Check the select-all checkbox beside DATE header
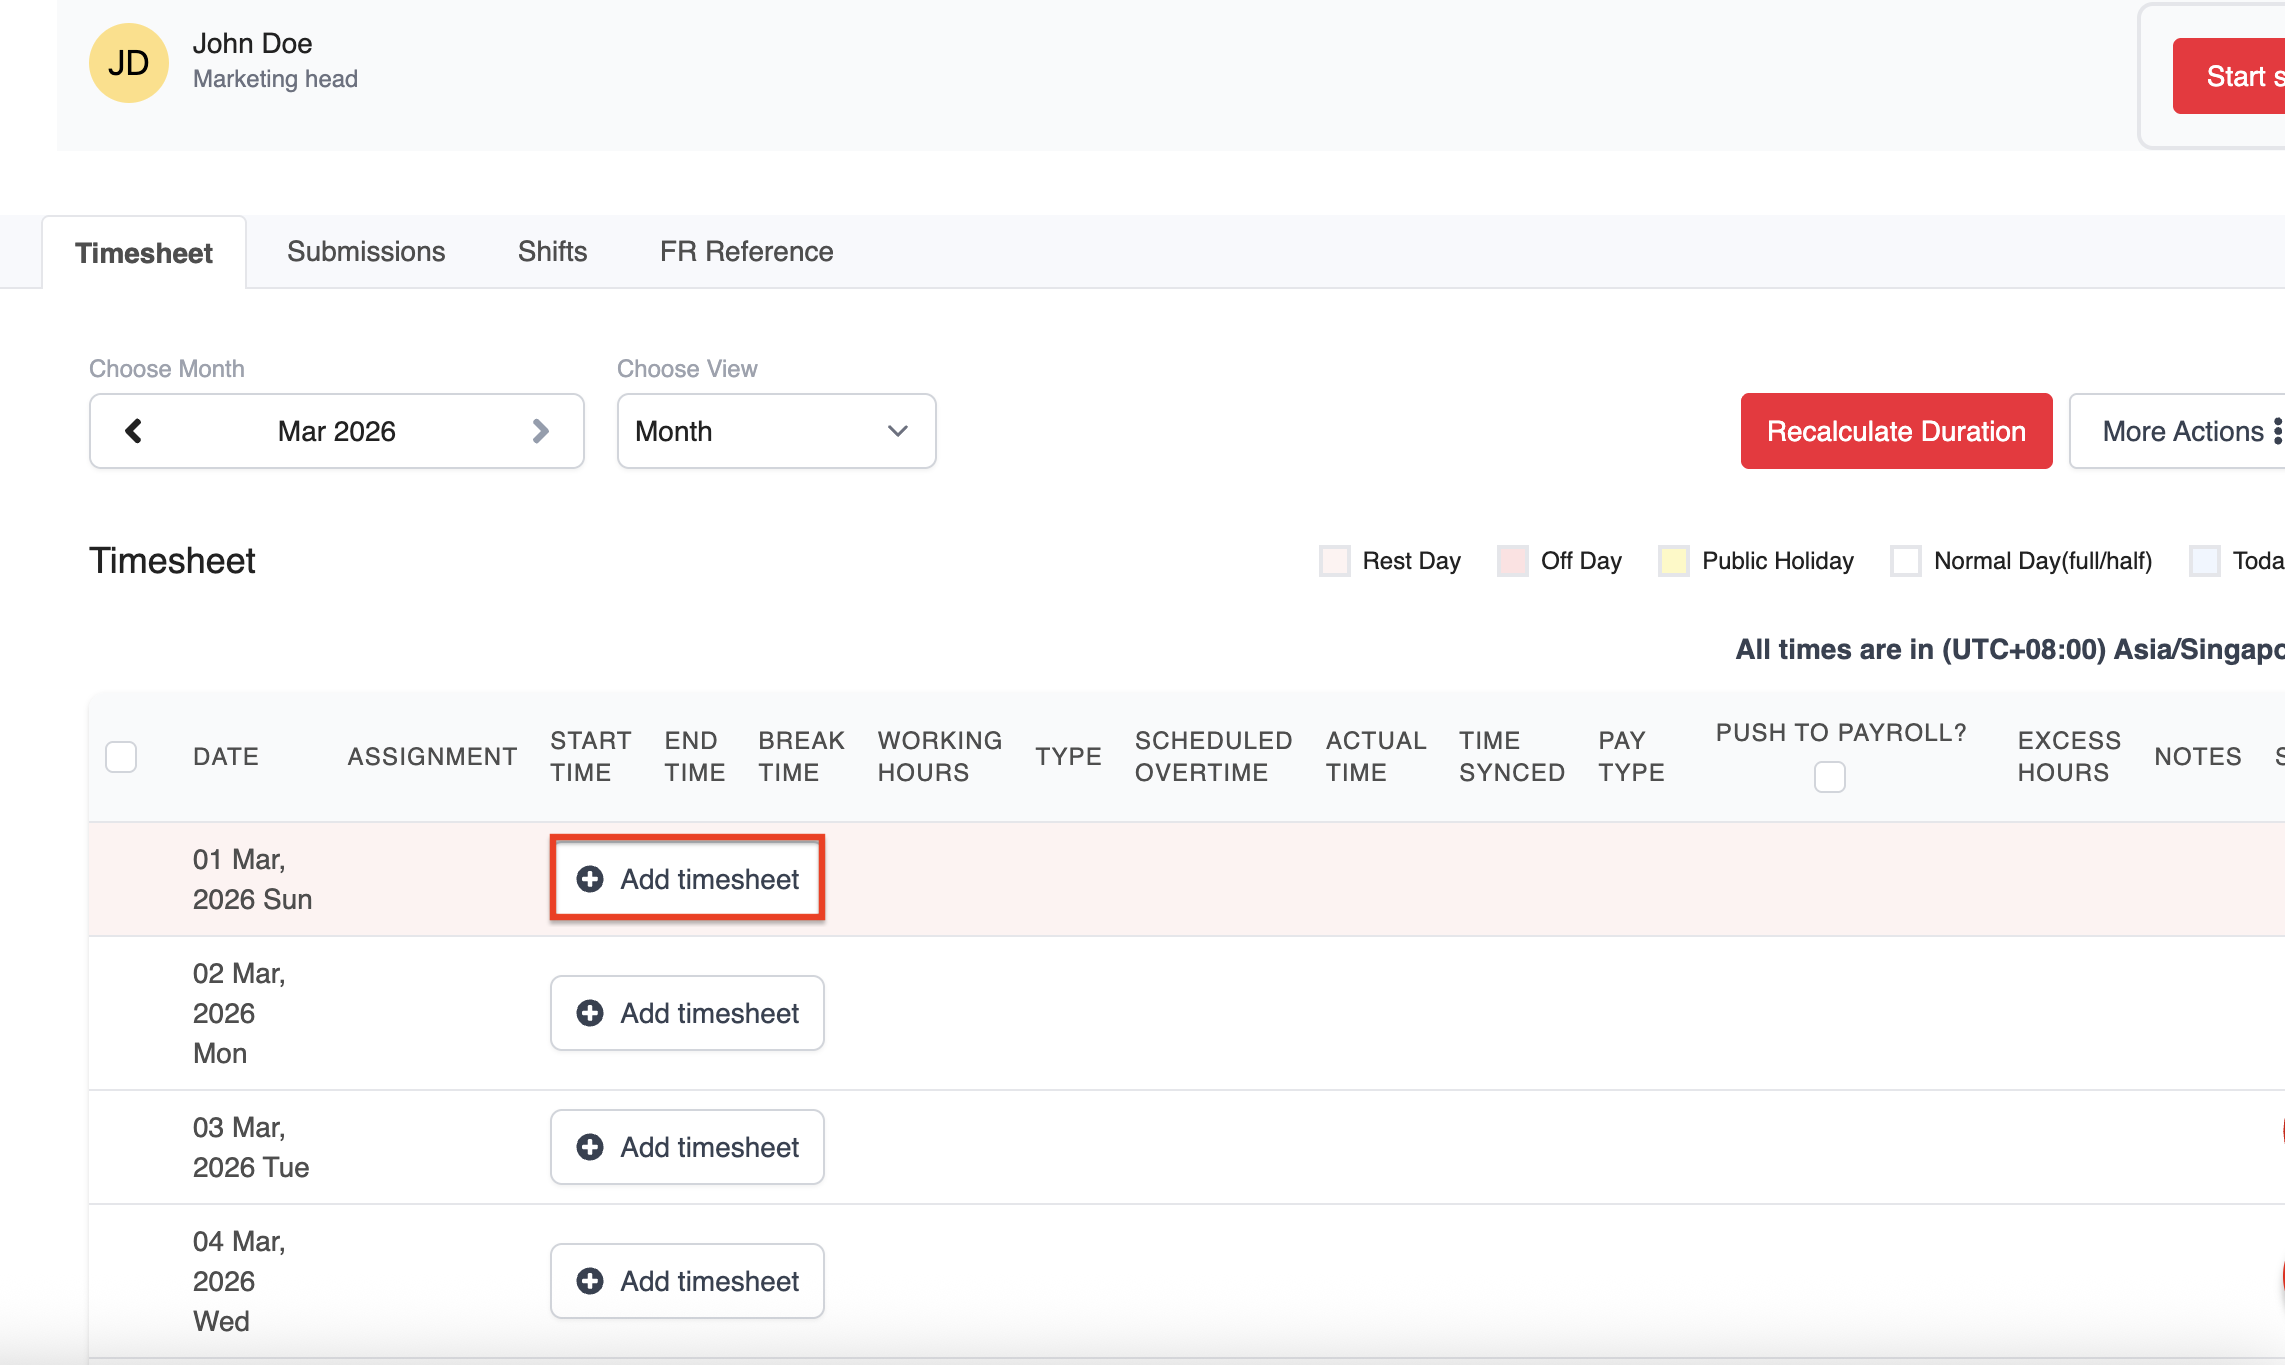This screenshot has height=1365, width=2285. [121, 757]
